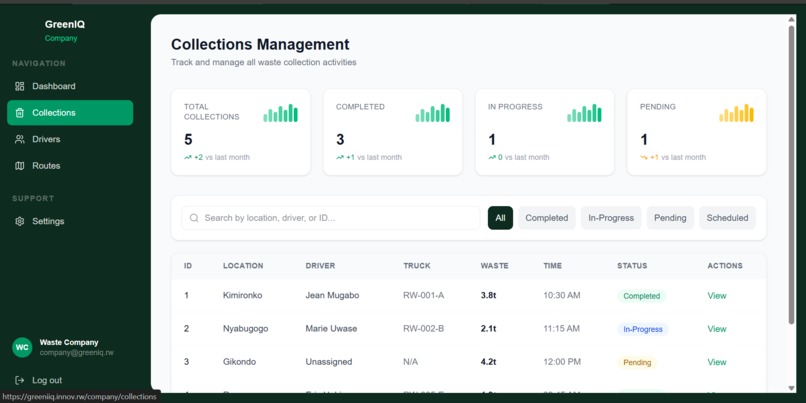Click Total Collections bar chart icon
Viewport: 806px width, 403px height.
pos(281,113)
